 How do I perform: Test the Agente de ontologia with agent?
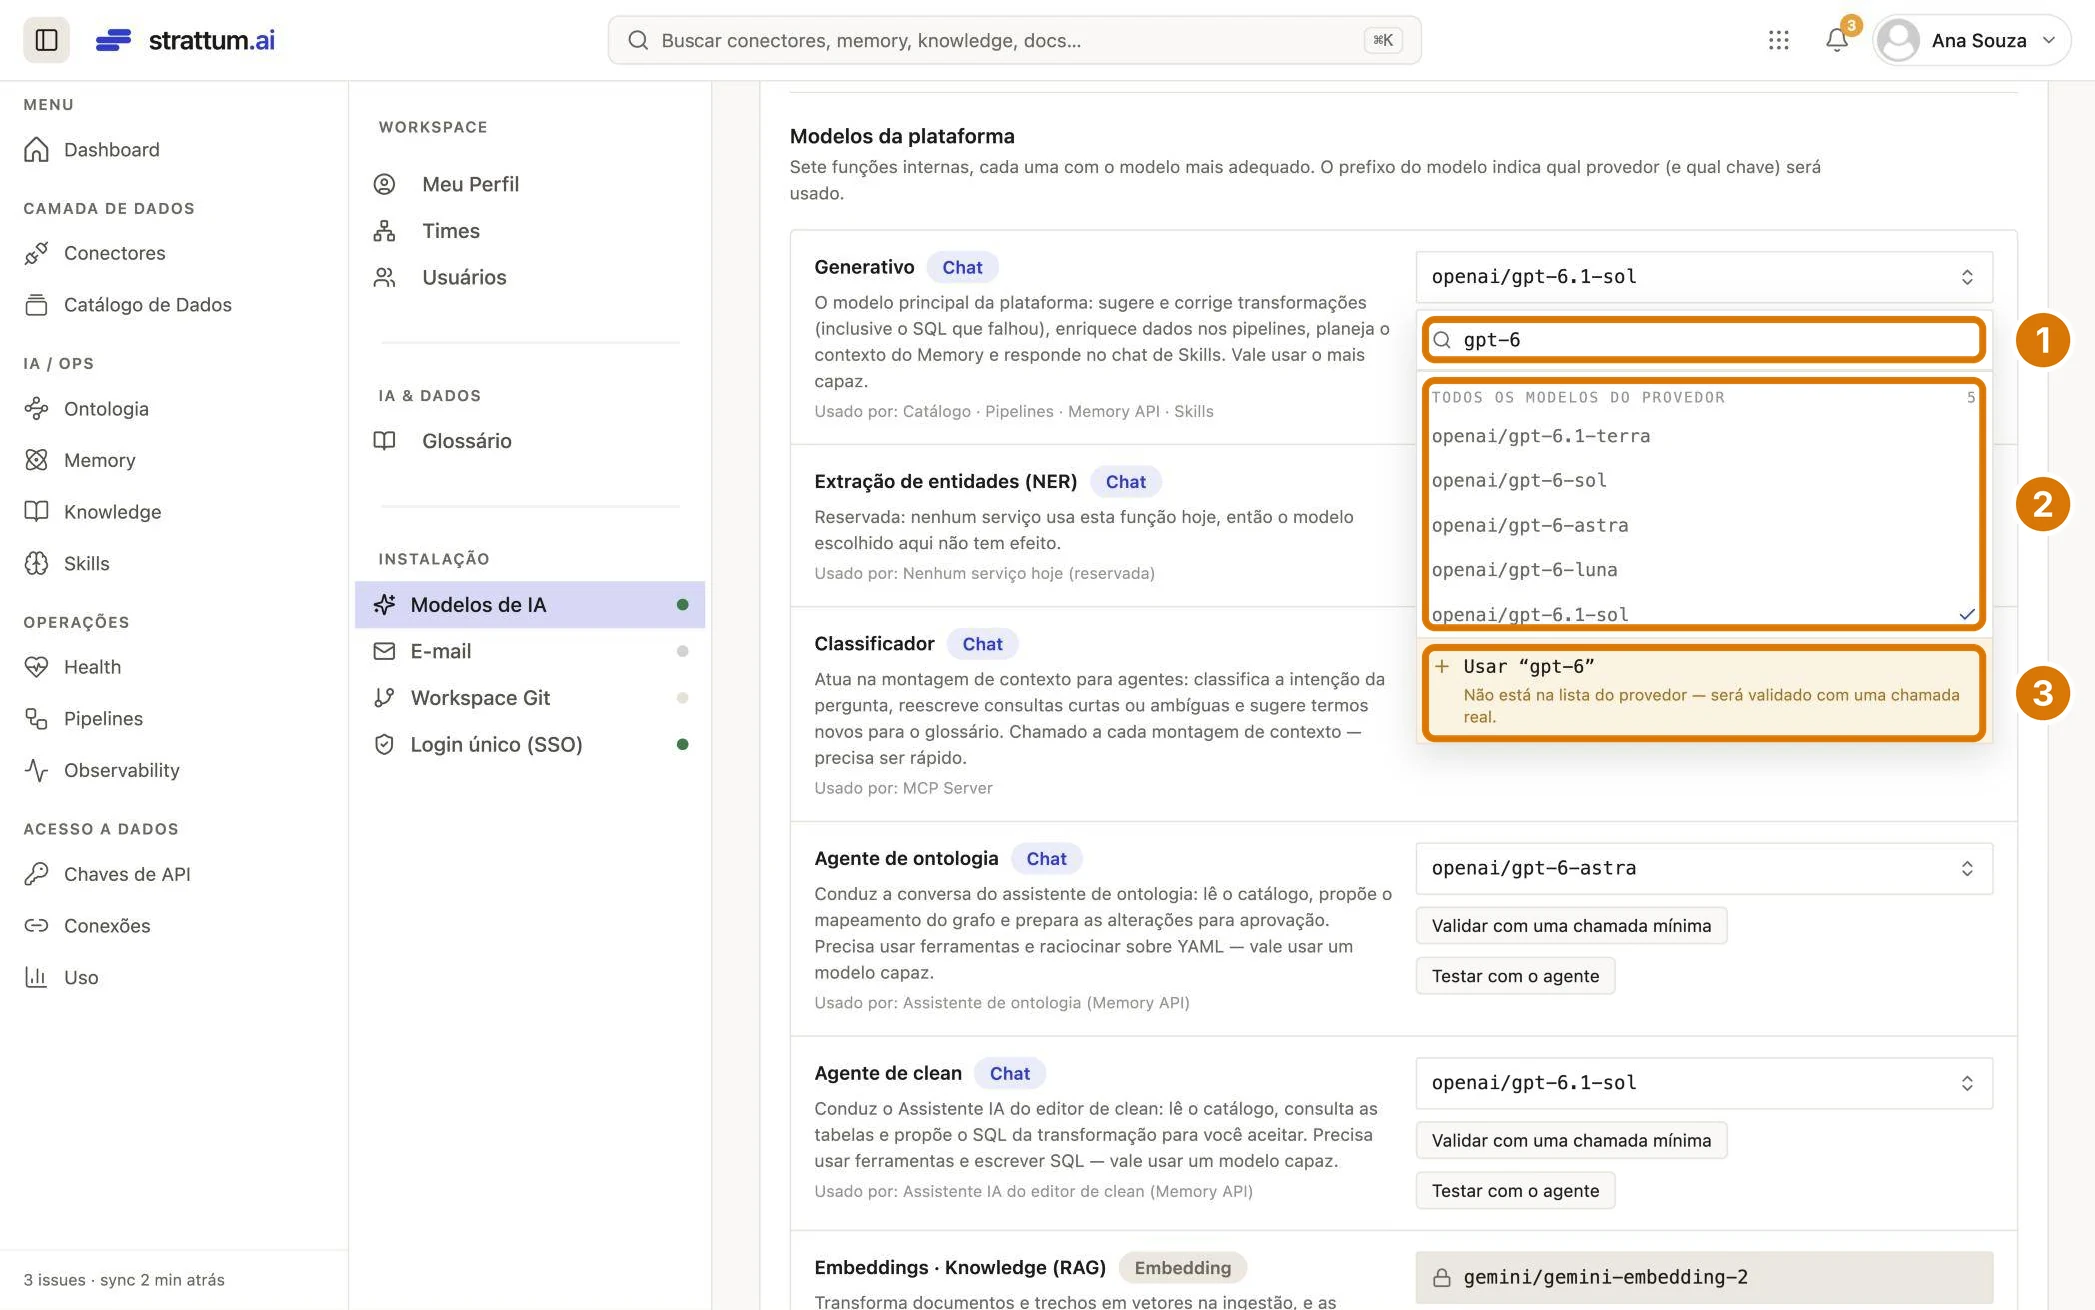point(1515,975)
